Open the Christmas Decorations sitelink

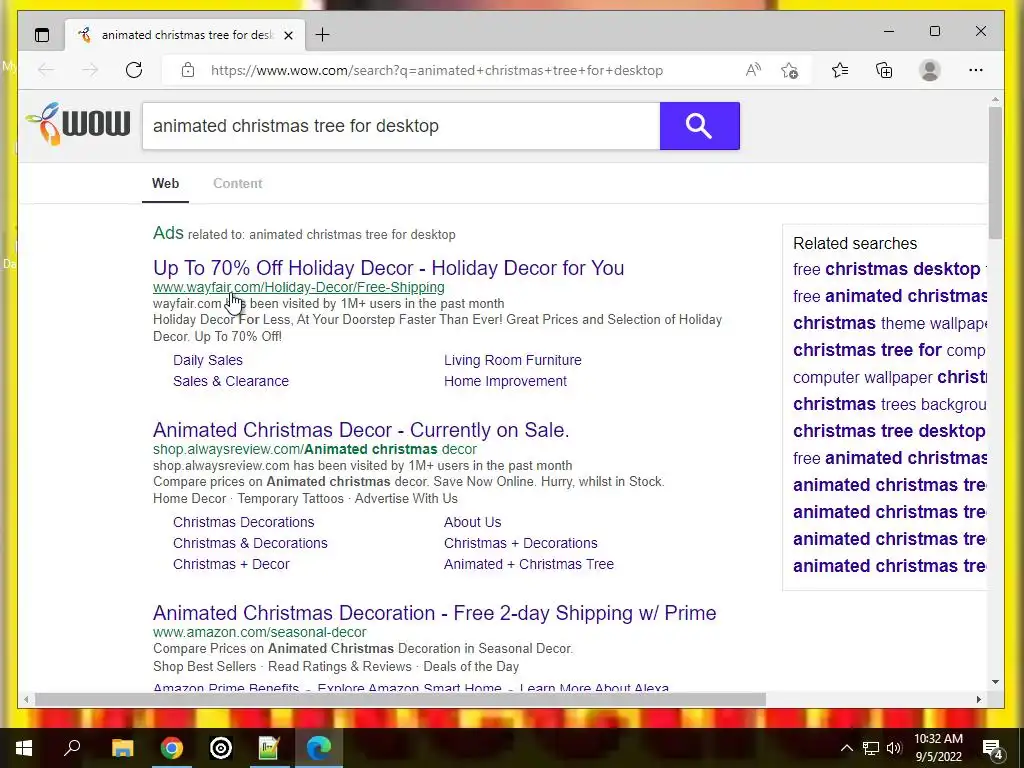[244, 522]
